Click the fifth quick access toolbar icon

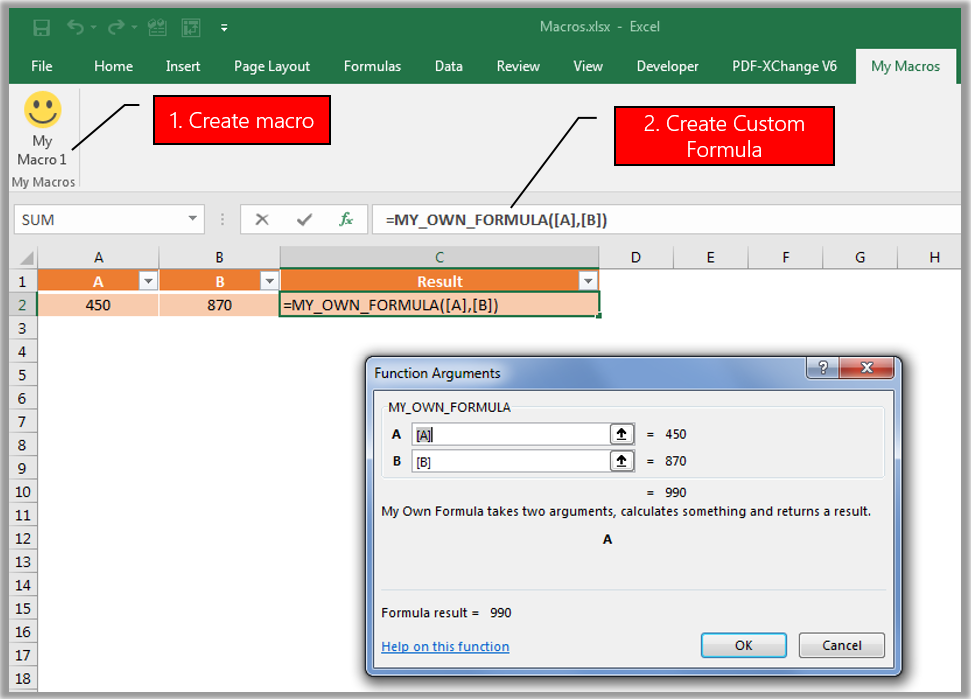coord(191,27)
